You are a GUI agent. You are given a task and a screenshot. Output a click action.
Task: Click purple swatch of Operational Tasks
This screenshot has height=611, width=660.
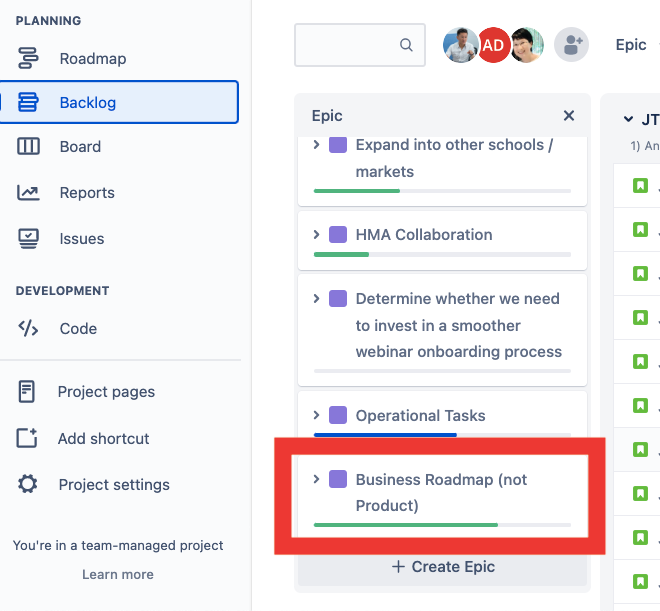338,415
